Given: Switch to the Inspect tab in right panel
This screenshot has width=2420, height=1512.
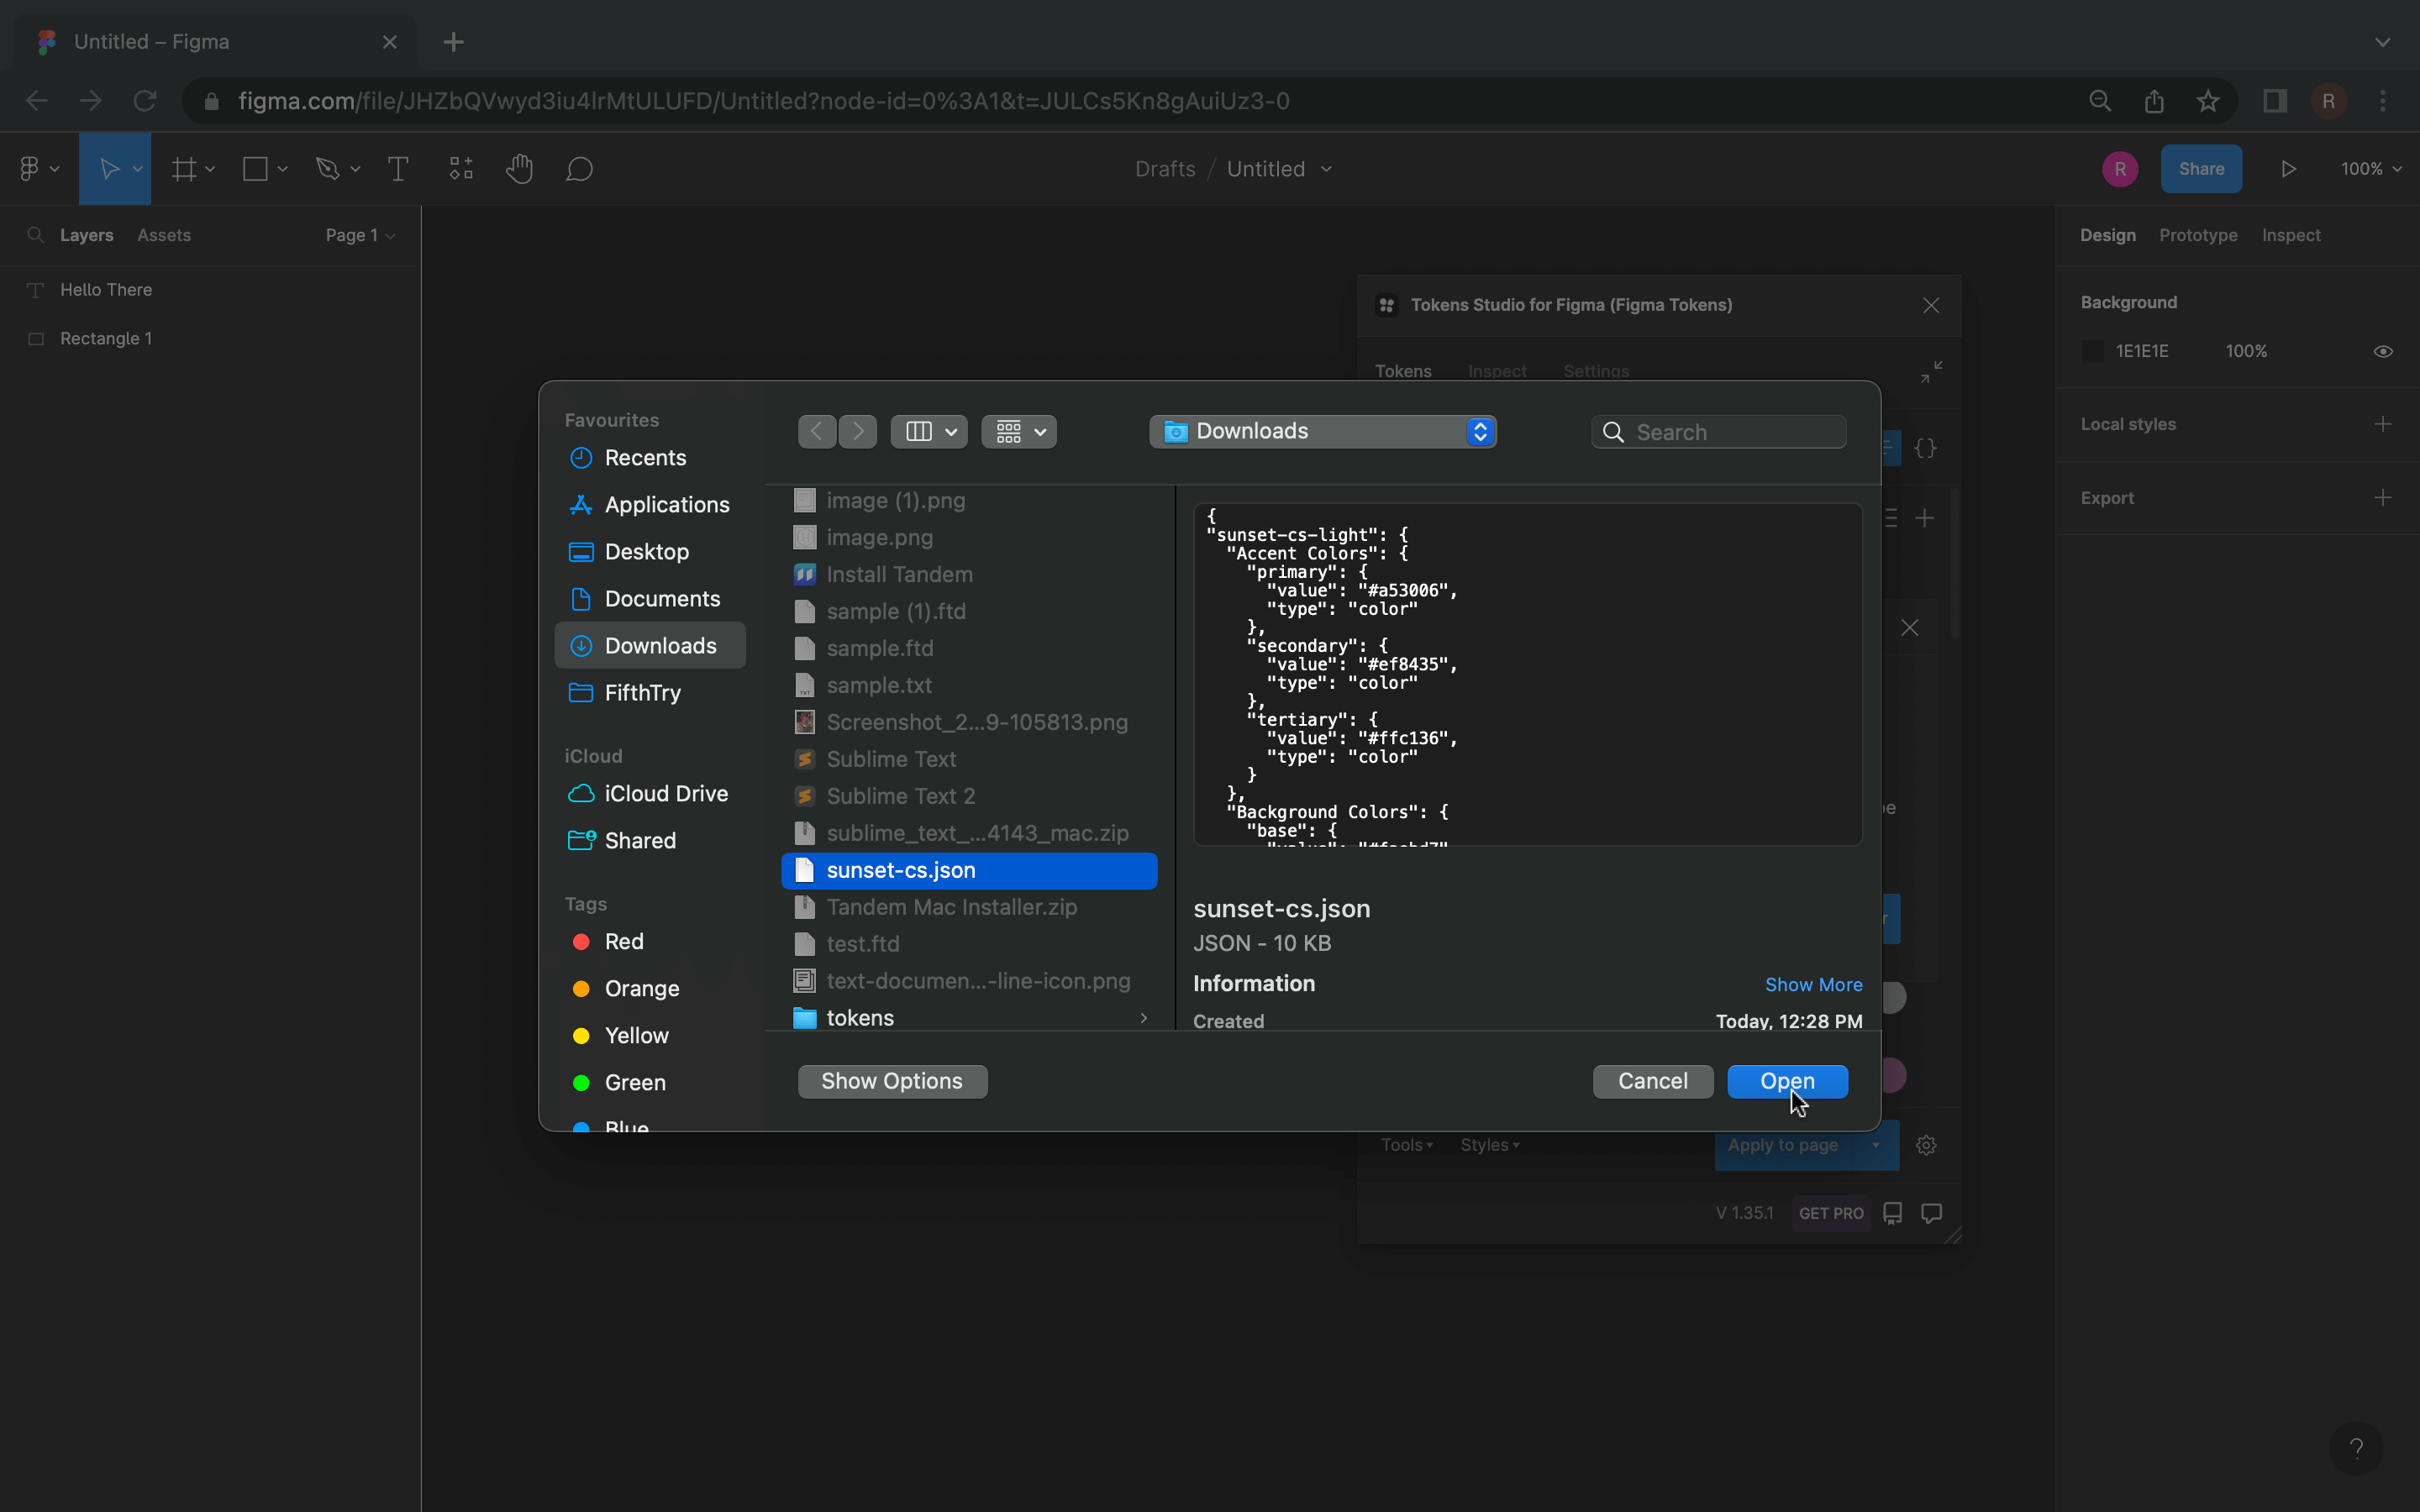Looking at the screenshot, I should (2291, 235).
